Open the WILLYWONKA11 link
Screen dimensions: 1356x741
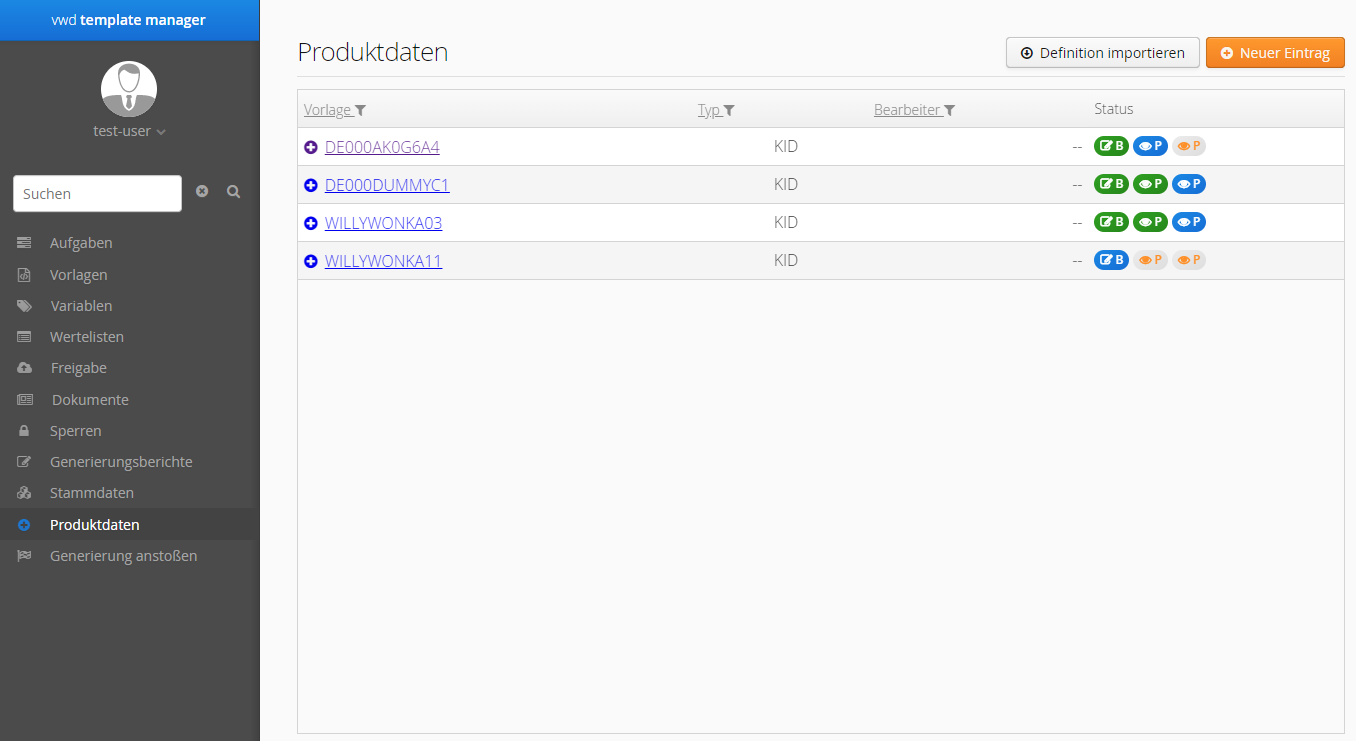383,261
